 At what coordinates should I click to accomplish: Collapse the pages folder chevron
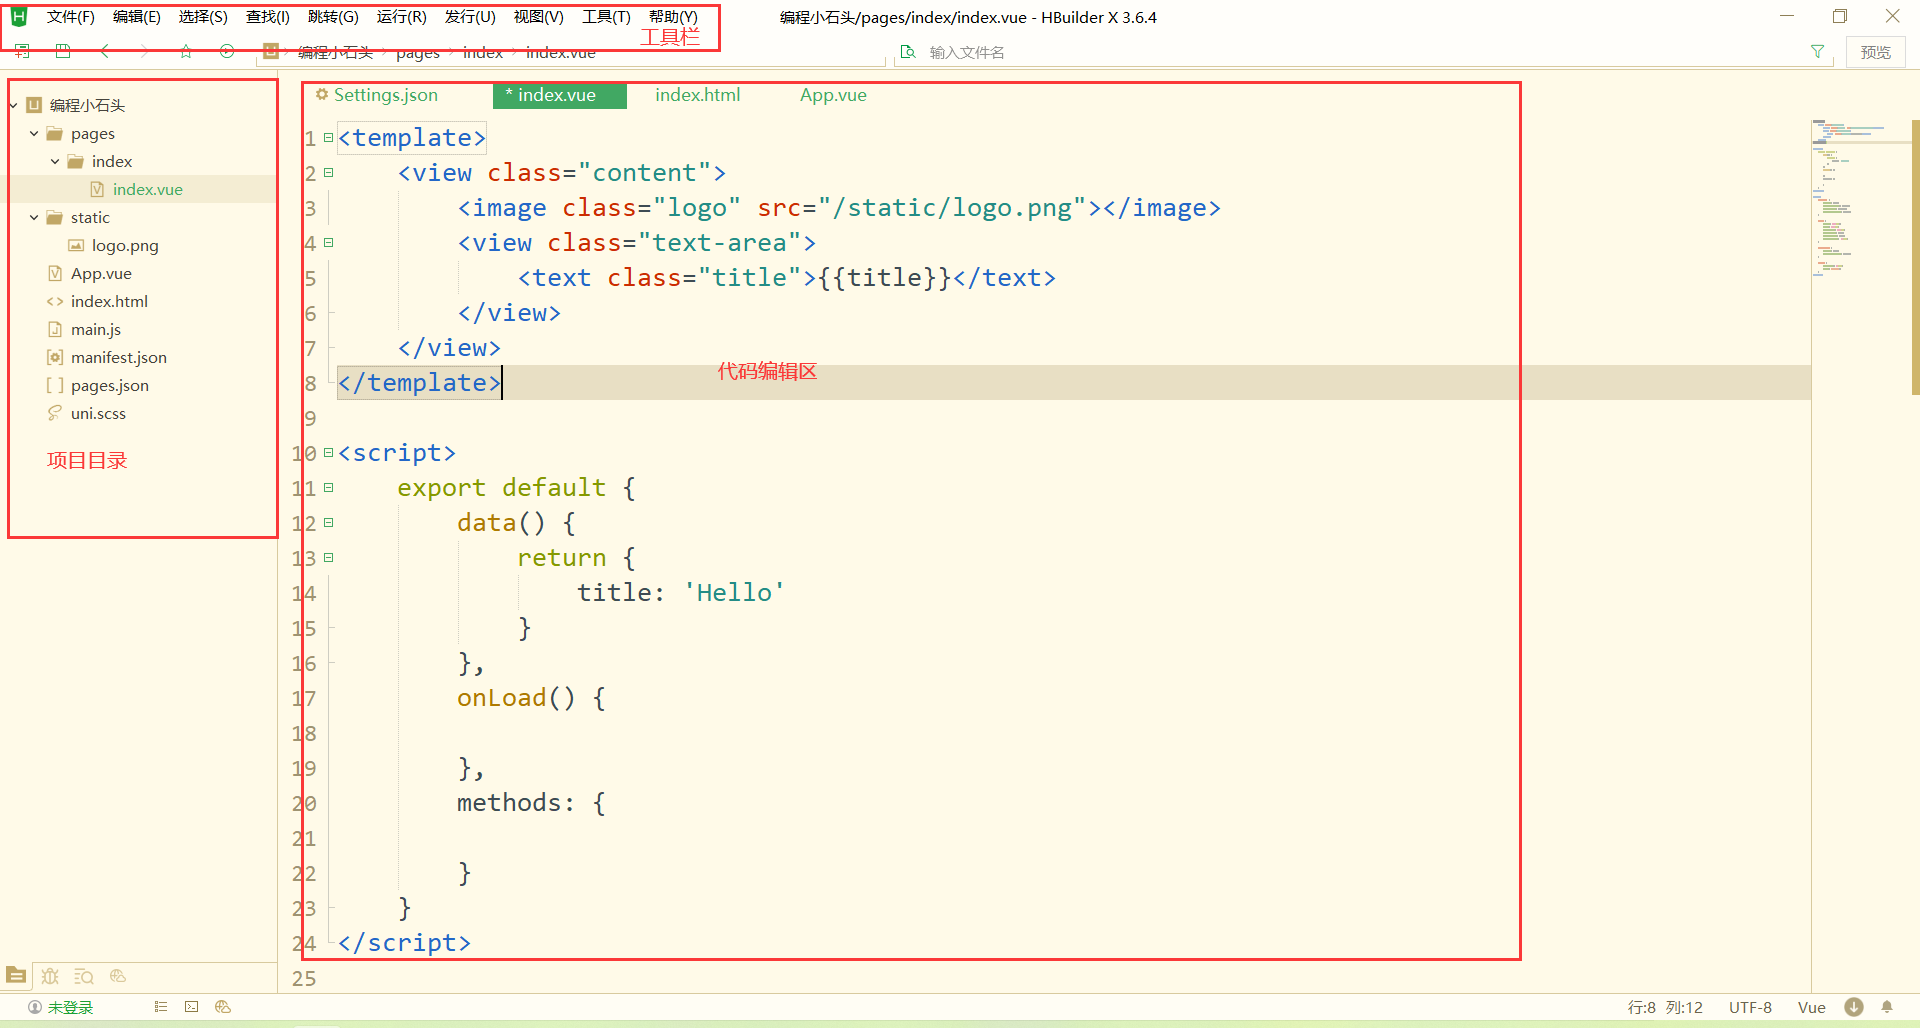pos(34,133)
